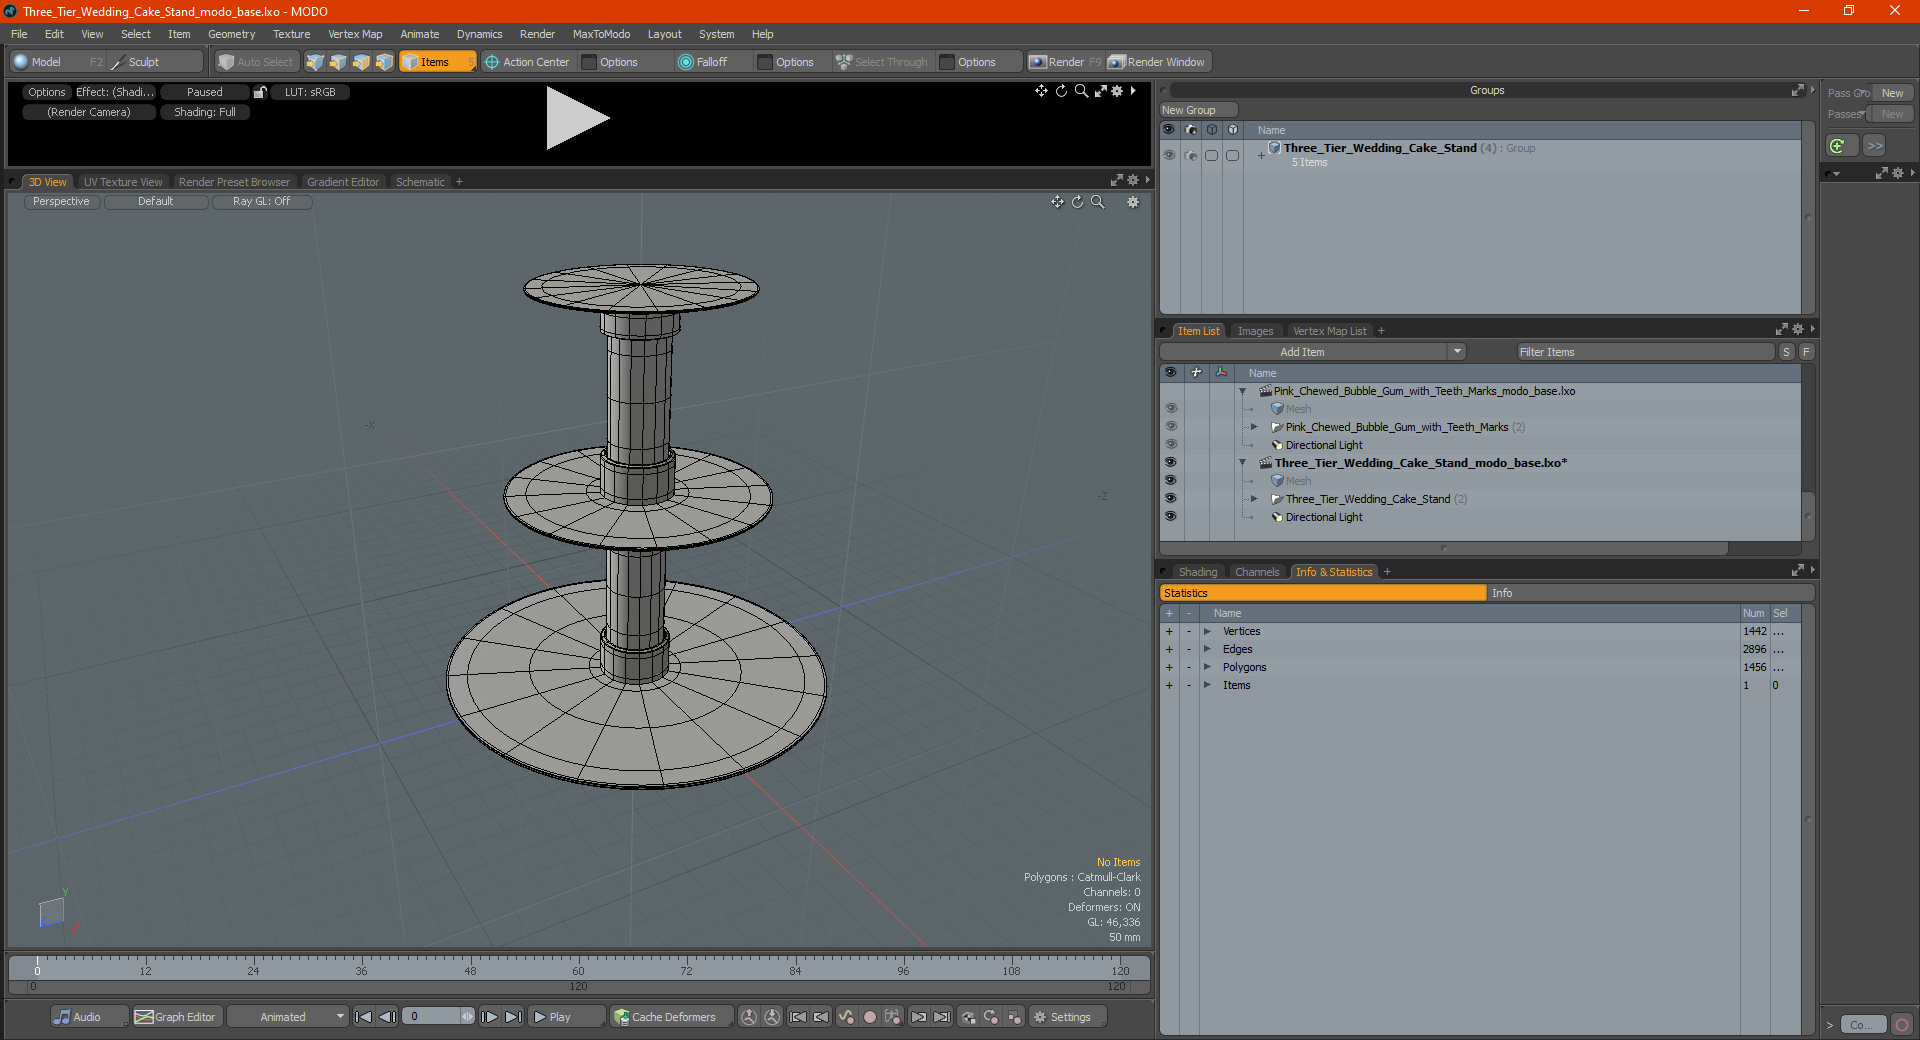The image size is (1920, 1040).
Task: Toggle eye for Three_Tier_Wedding_Cake_Stand group
Action: pos(1169,155)
